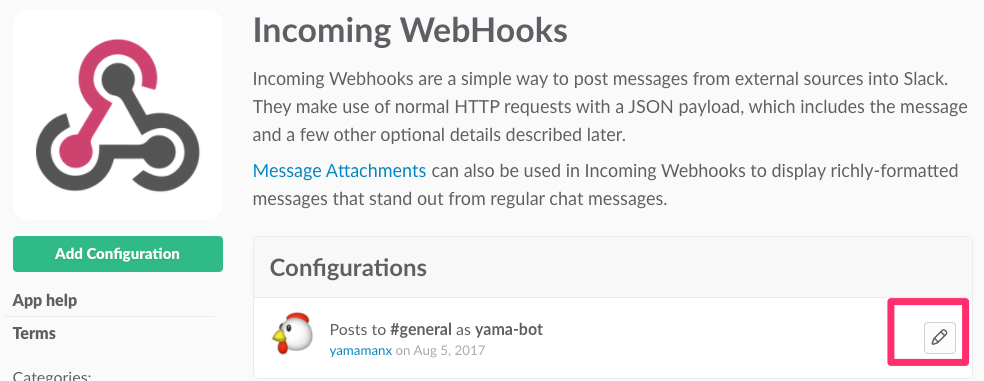984x381 pixels.
Task: Click the text about richly-formatted messages
Action: point(606,185)
